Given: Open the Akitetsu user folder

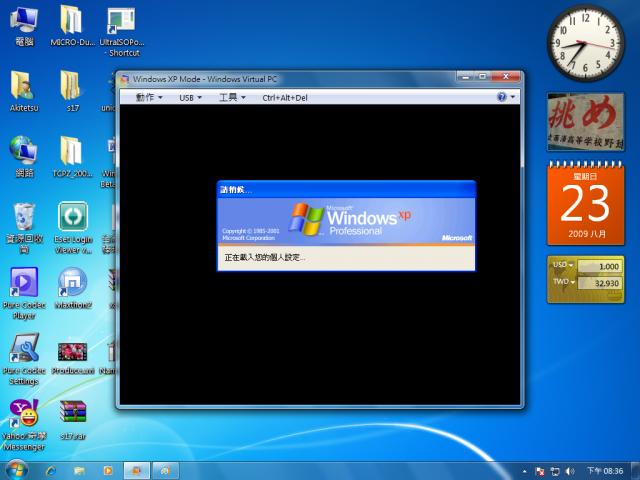Looking at the screenshot, I should [x=24, y=91].
